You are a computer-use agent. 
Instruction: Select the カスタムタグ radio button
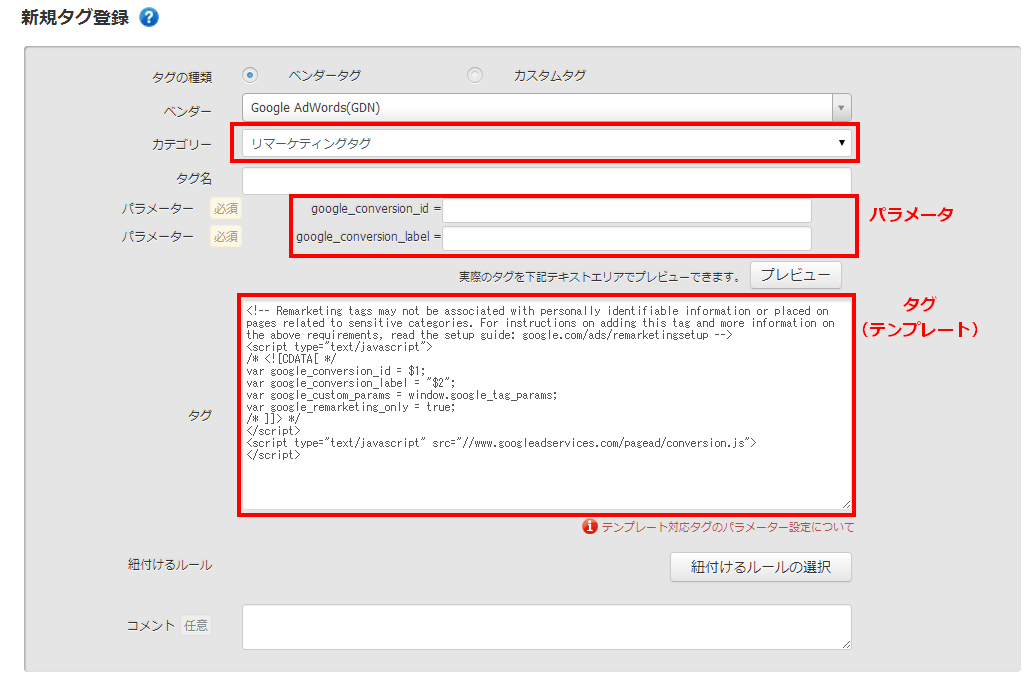coord(475,75)
